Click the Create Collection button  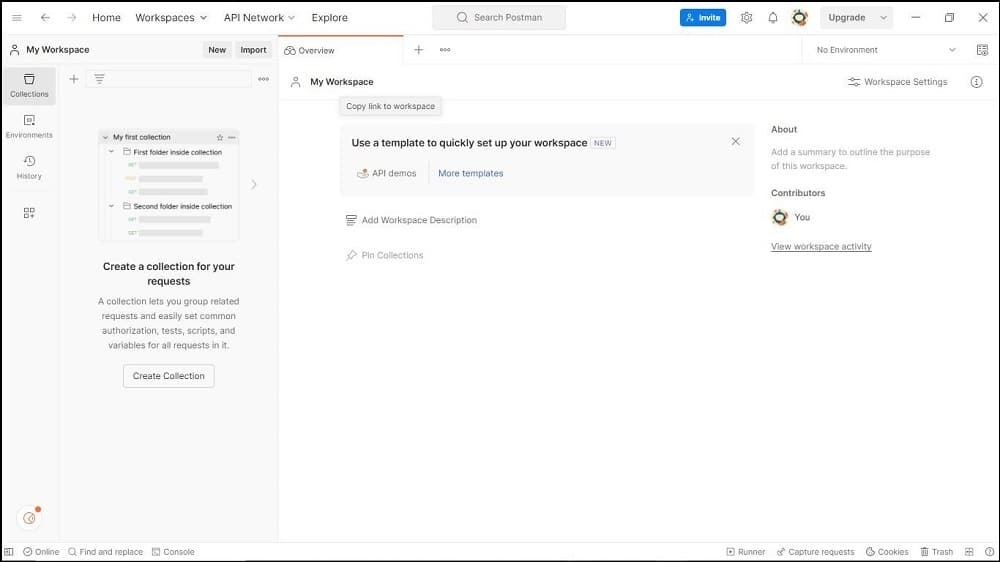point(168,376)
